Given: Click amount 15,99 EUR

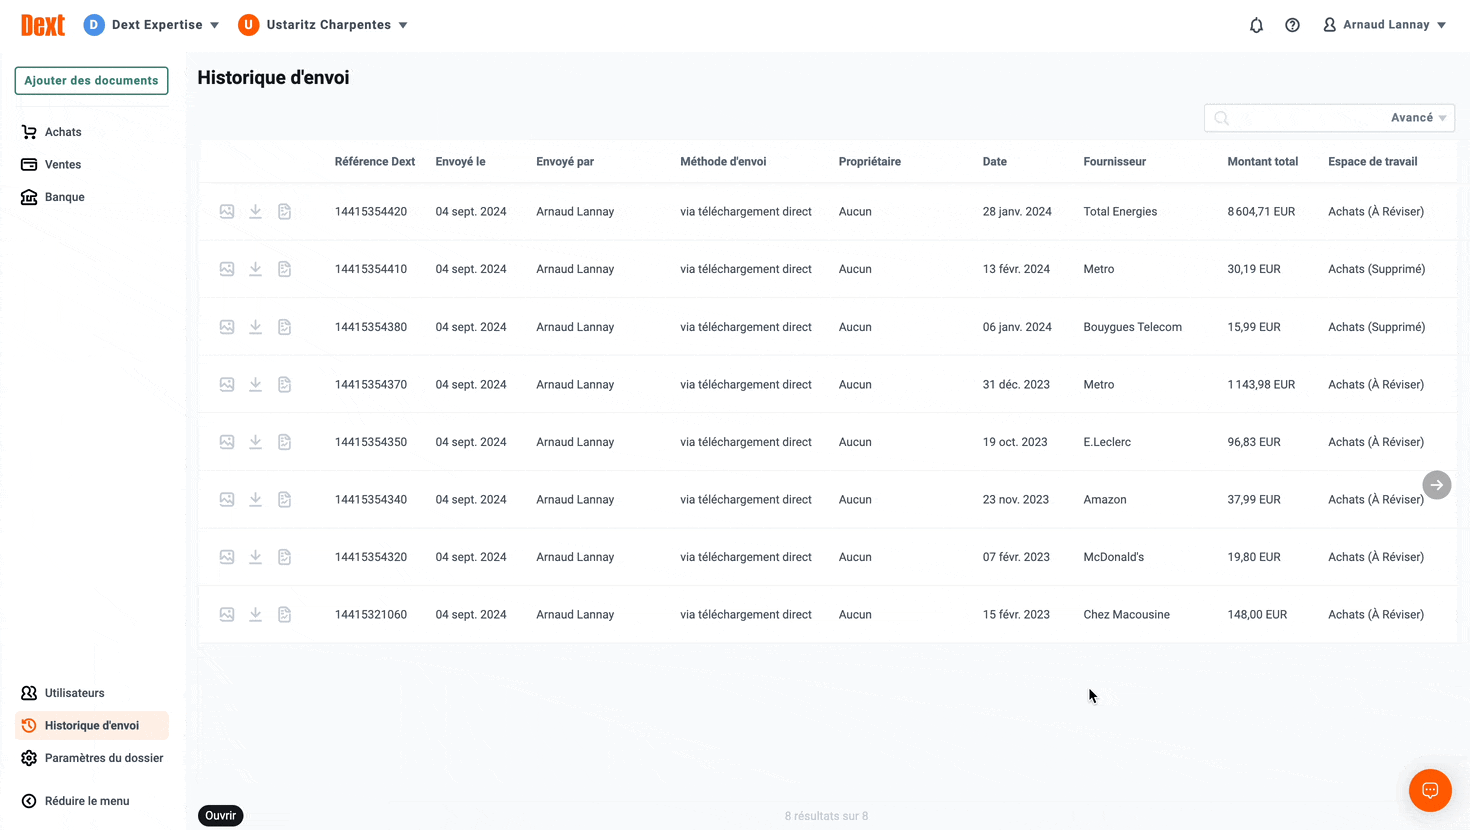Looking at the screenshot, I should coord(1254,327).
